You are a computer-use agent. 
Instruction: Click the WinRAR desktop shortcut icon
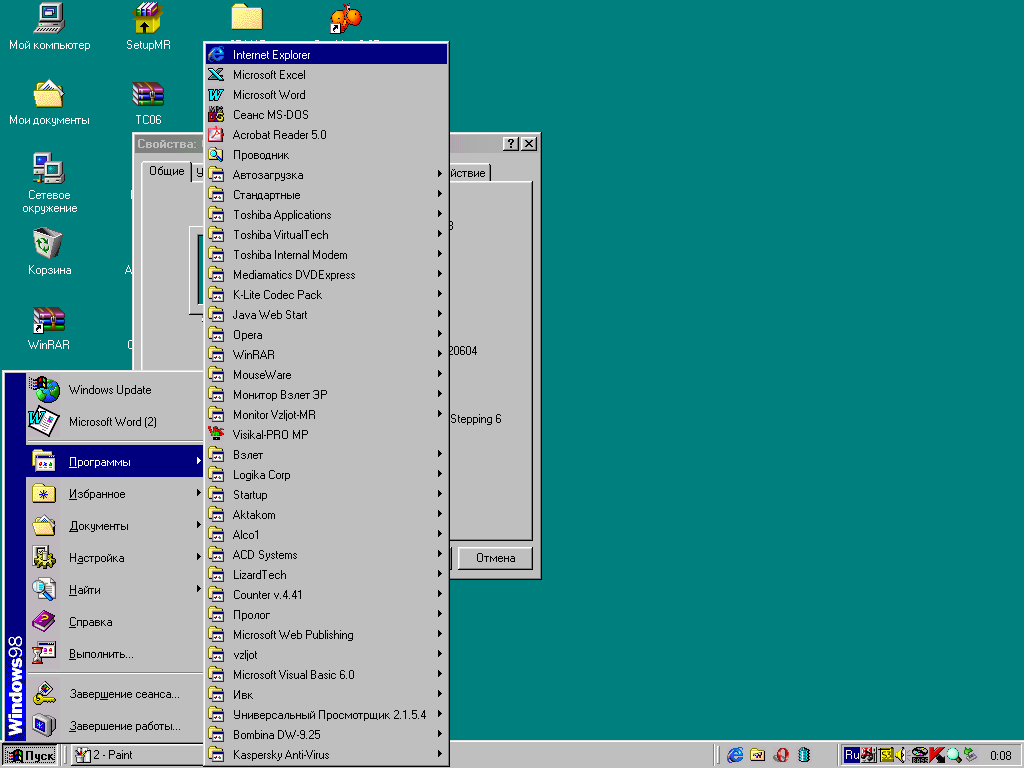[x=49, y=320]
